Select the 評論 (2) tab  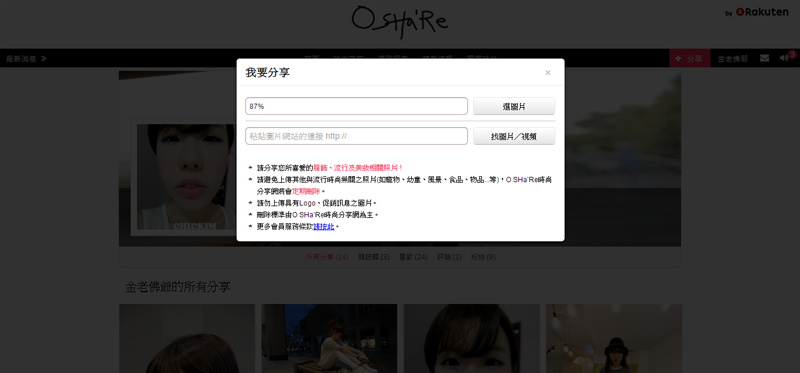(x=449, y=257)
